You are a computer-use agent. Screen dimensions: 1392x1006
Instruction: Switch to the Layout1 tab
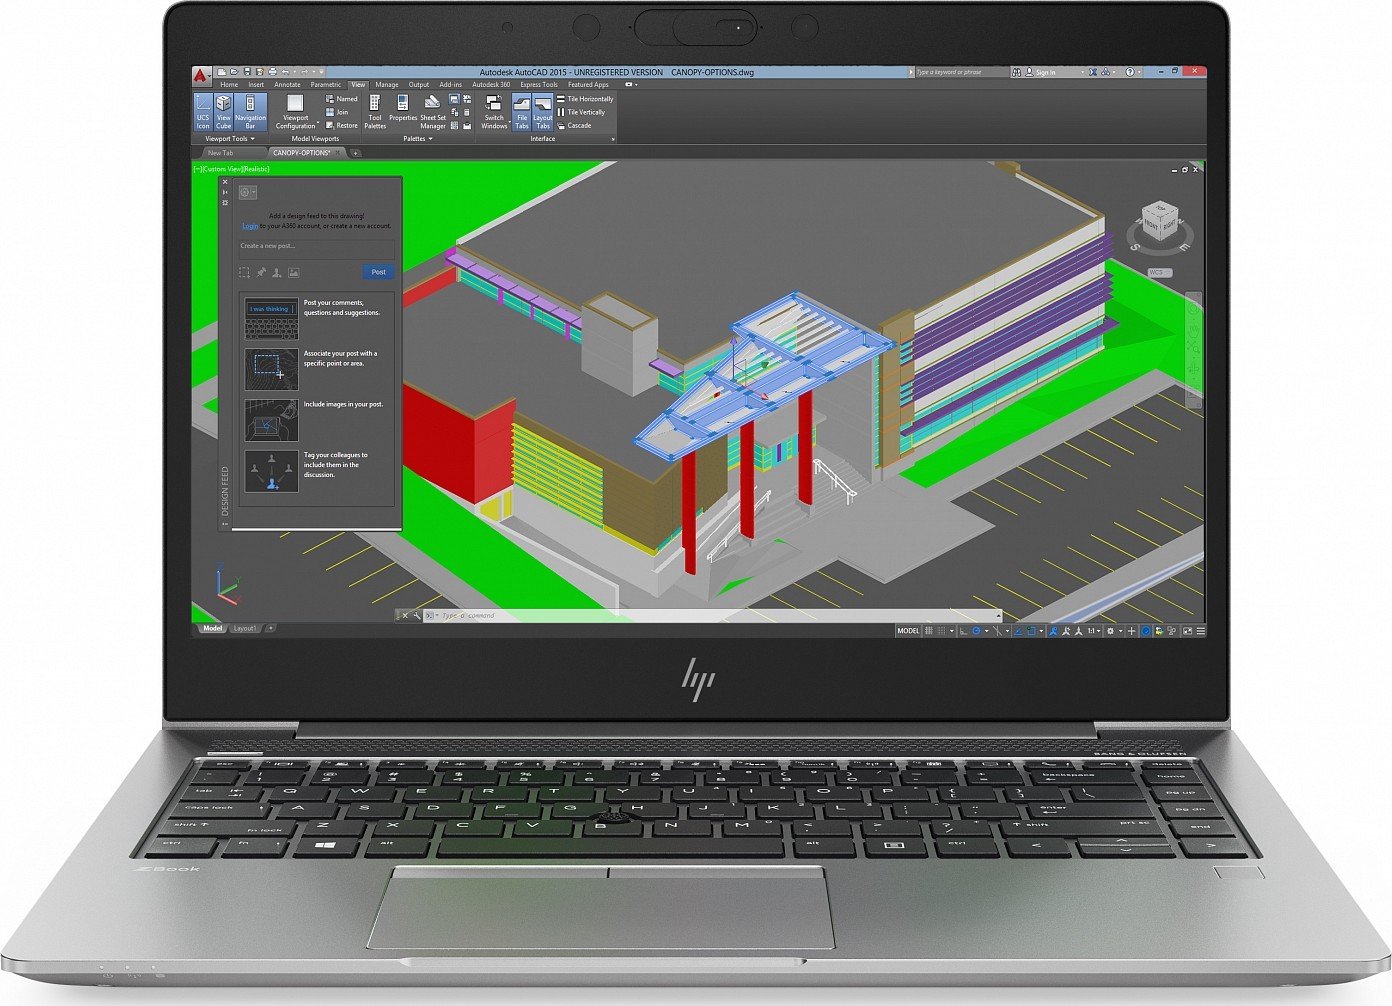pos(245,628)
